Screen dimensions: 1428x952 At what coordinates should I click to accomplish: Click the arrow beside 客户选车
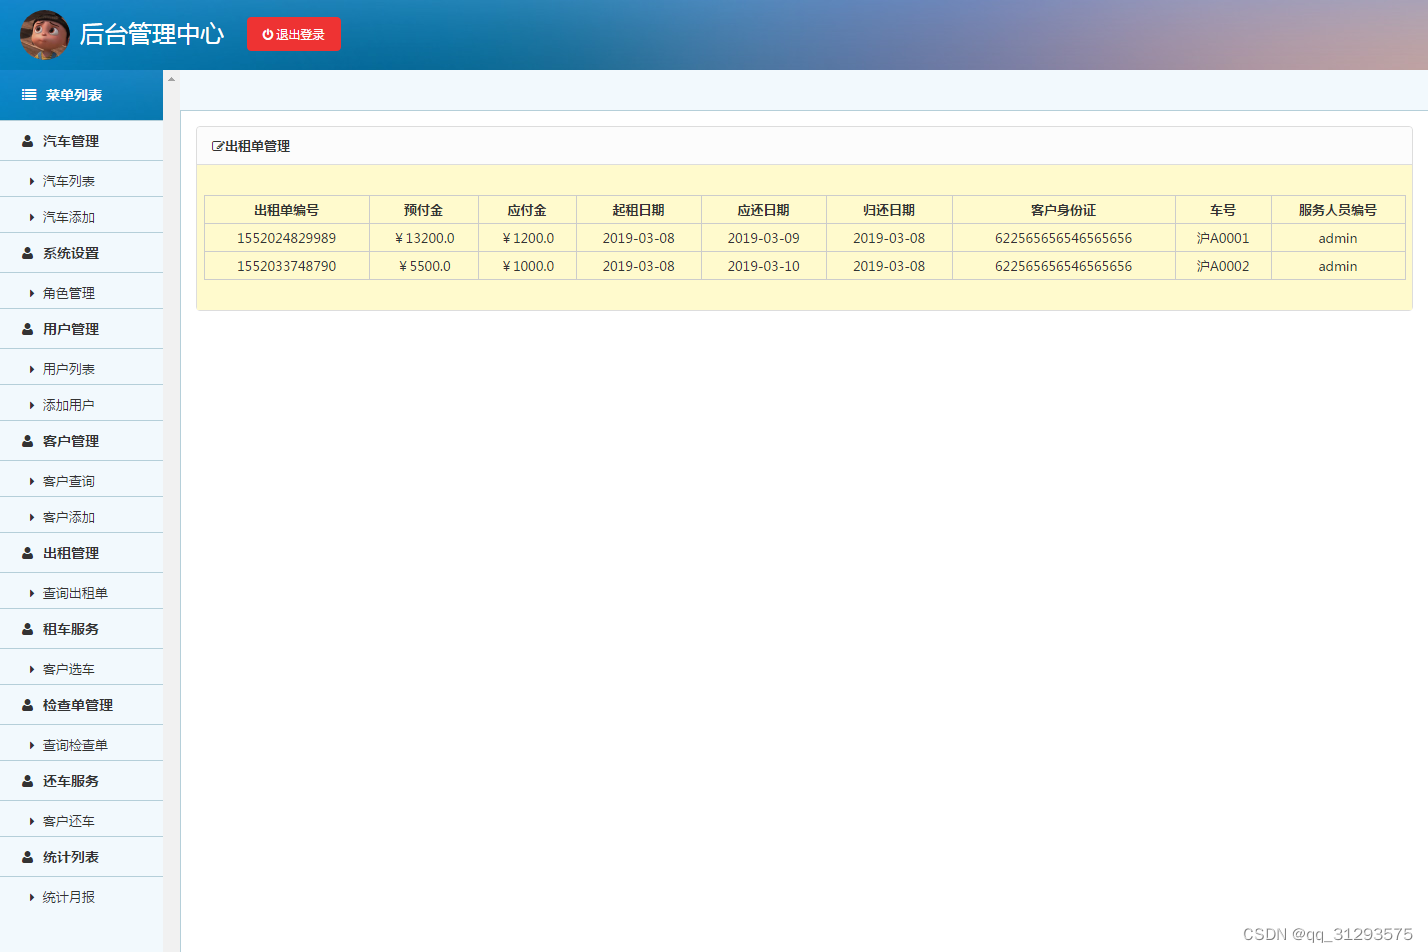(32, 670)
